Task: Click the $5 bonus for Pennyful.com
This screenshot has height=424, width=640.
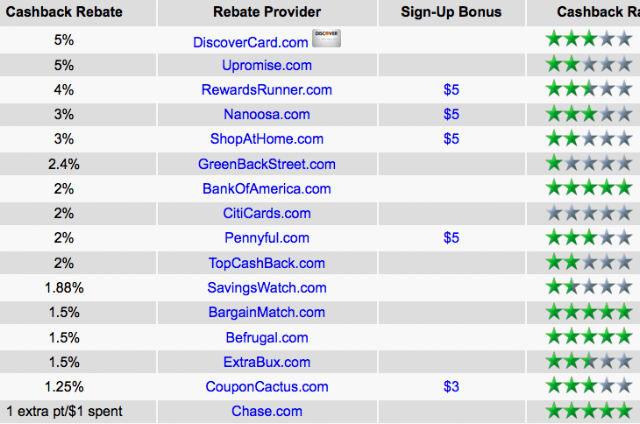Action: (451, 238)
